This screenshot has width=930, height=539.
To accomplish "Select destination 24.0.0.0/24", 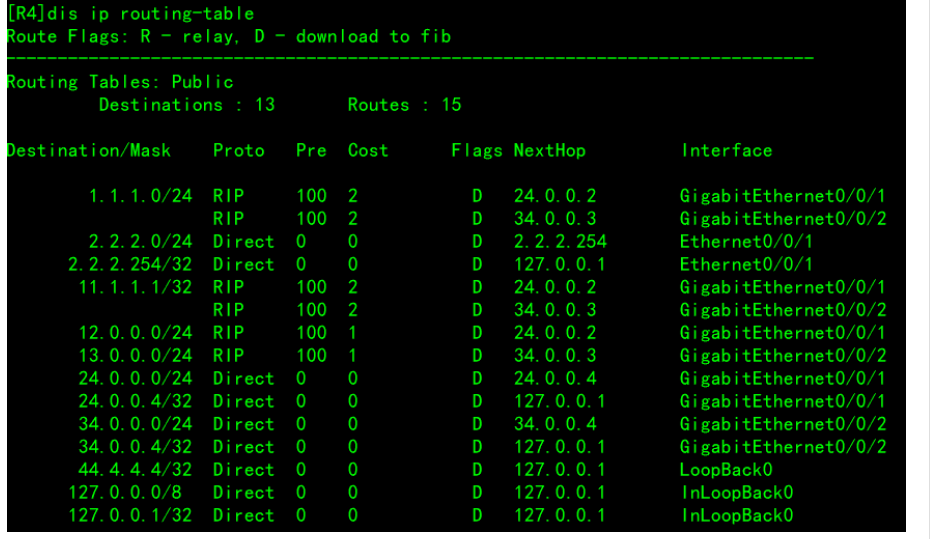I will pos(135,379).
